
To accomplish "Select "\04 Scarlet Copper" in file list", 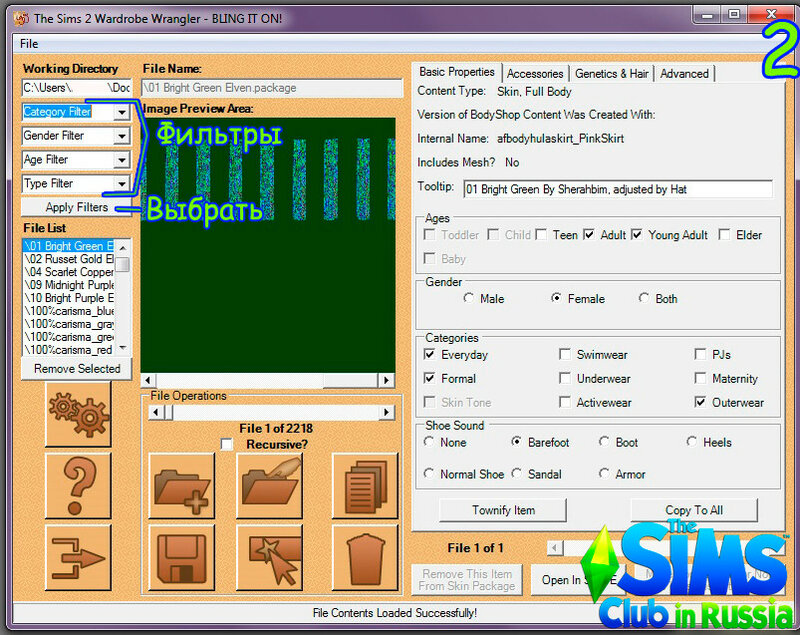I will coord(69,272).
